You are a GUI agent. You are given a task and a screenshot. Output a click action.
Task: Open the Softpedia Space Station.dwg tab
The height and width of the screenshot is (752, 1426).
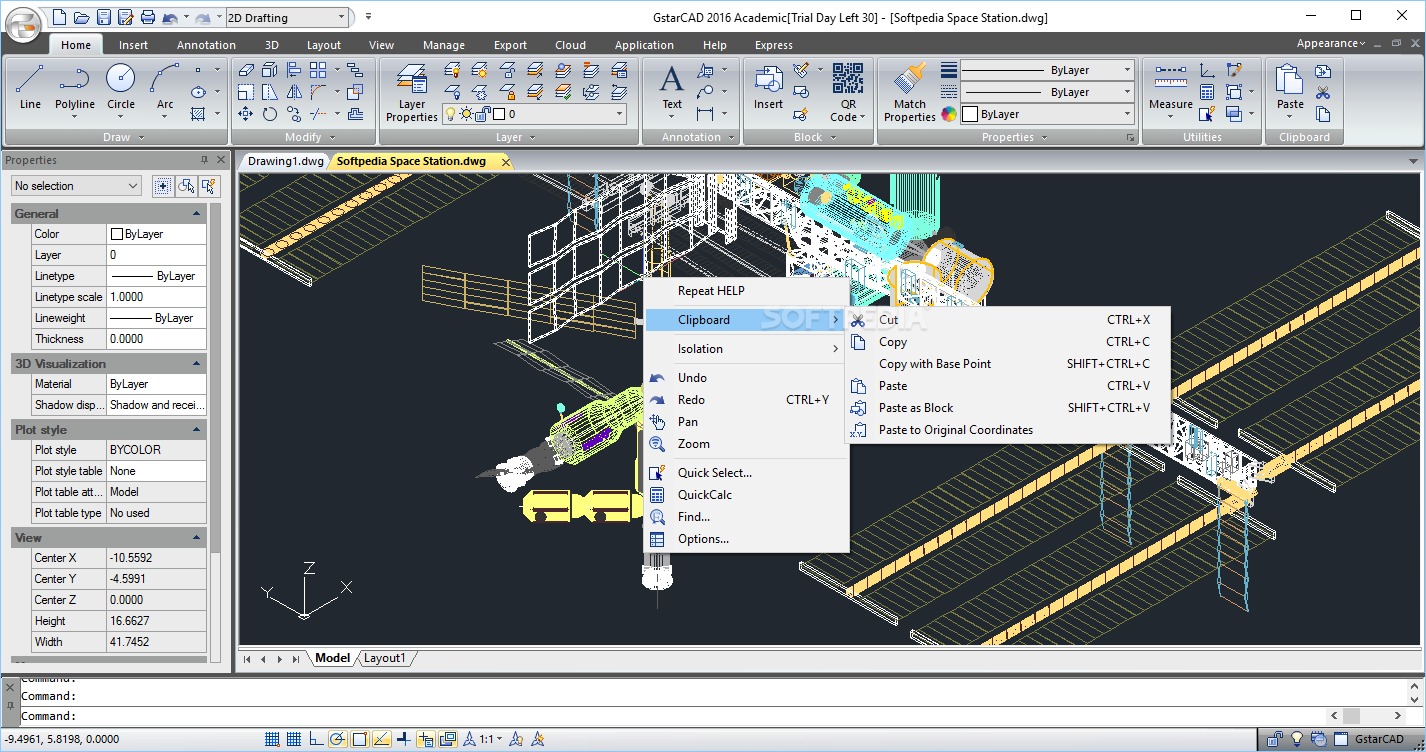[411, 161]
